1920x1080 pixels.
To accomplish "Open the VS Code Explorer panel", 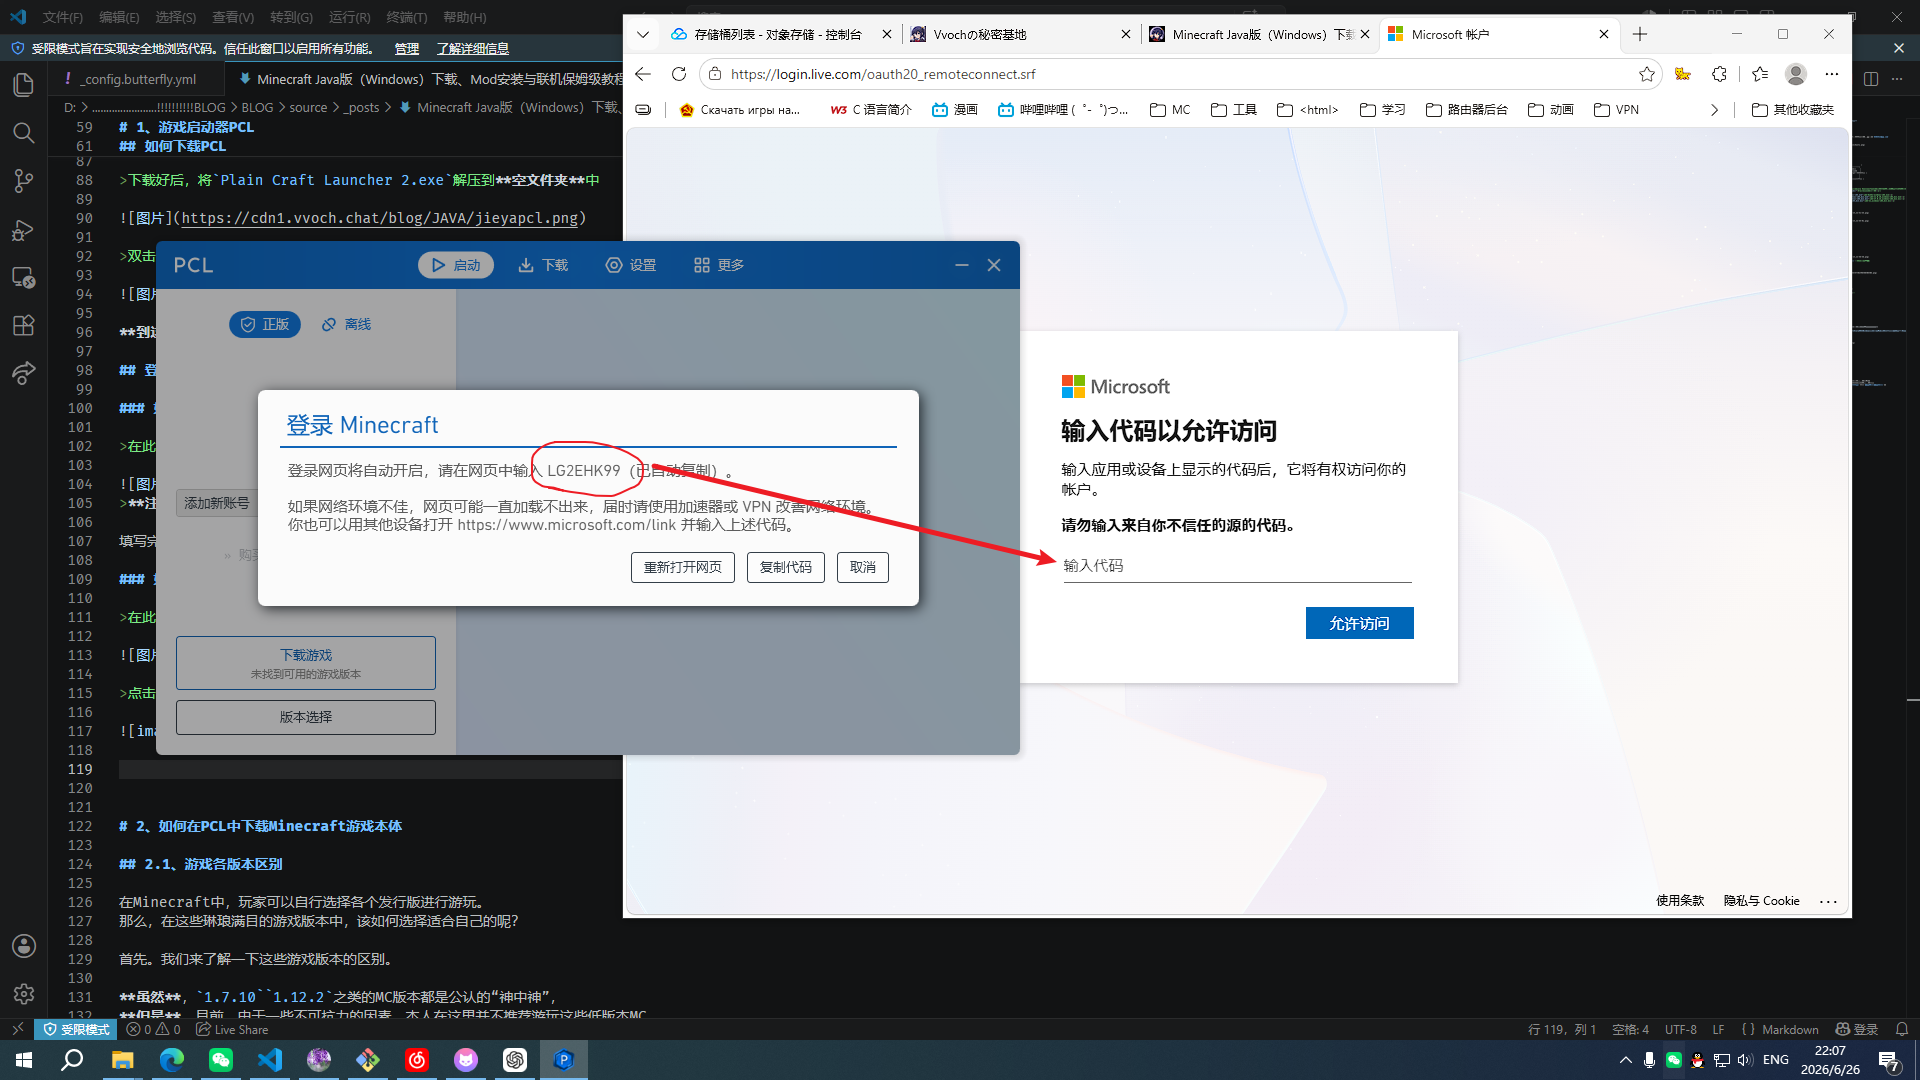I will tap(23, 85).
